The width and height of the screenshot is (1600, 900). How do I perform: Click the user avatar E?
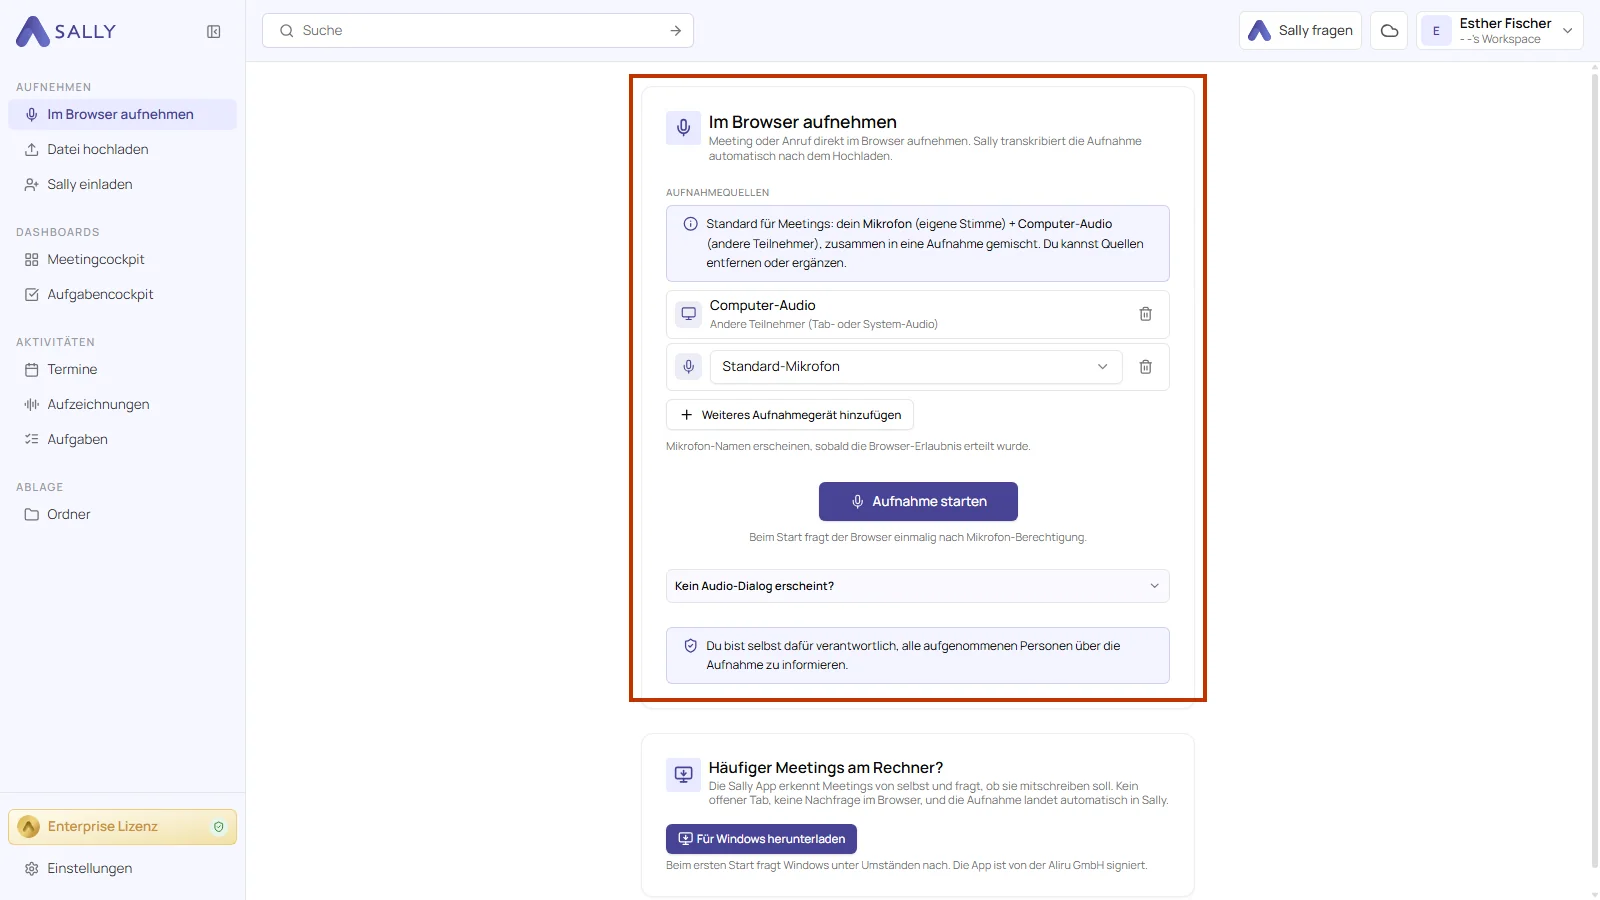pyautogui.click(x=1436, y=31)
